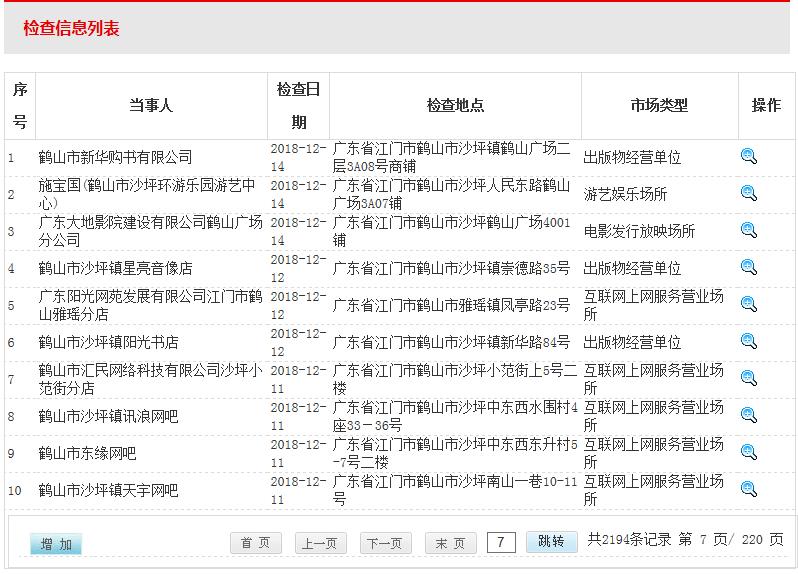Jump to last page 末页

click(451, 543)
